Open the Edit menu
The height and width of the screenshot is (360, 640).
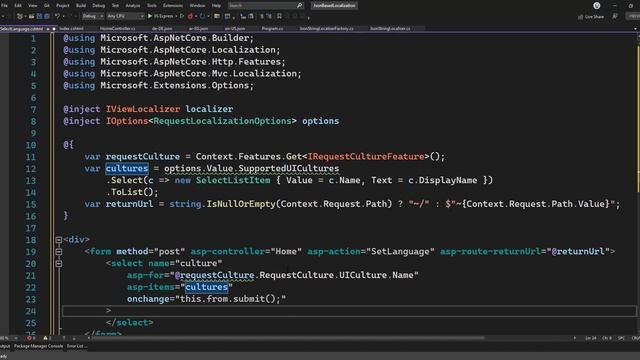coord(18,6)
